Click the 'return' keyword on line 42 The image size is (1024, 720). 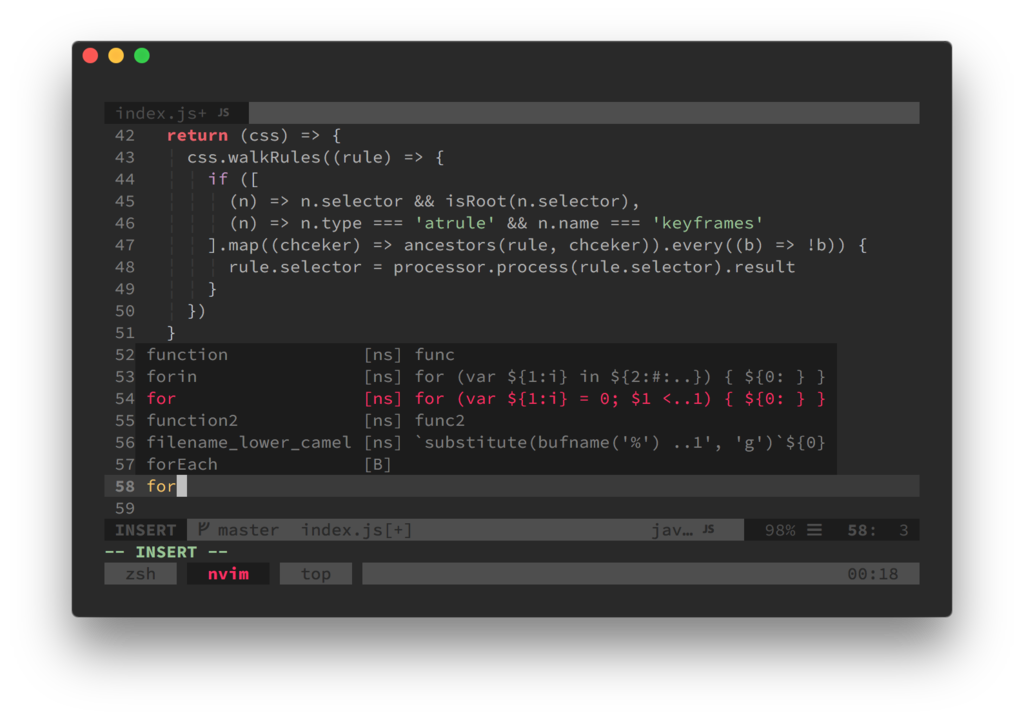(197, 135)
